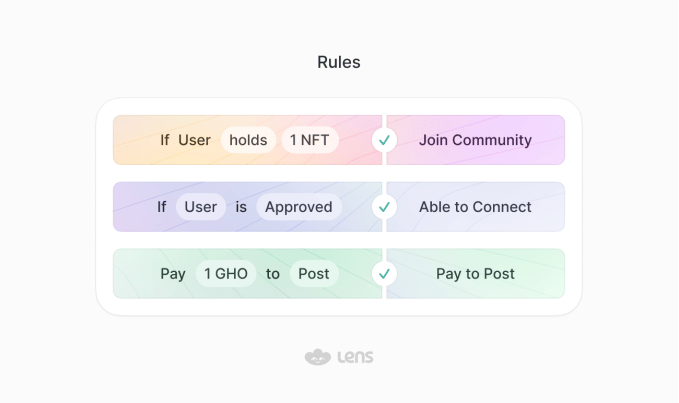Click "If User" text in the NFT rule
Image resolution: width=679 pixels, height=403 pixels.
(185, 140)
